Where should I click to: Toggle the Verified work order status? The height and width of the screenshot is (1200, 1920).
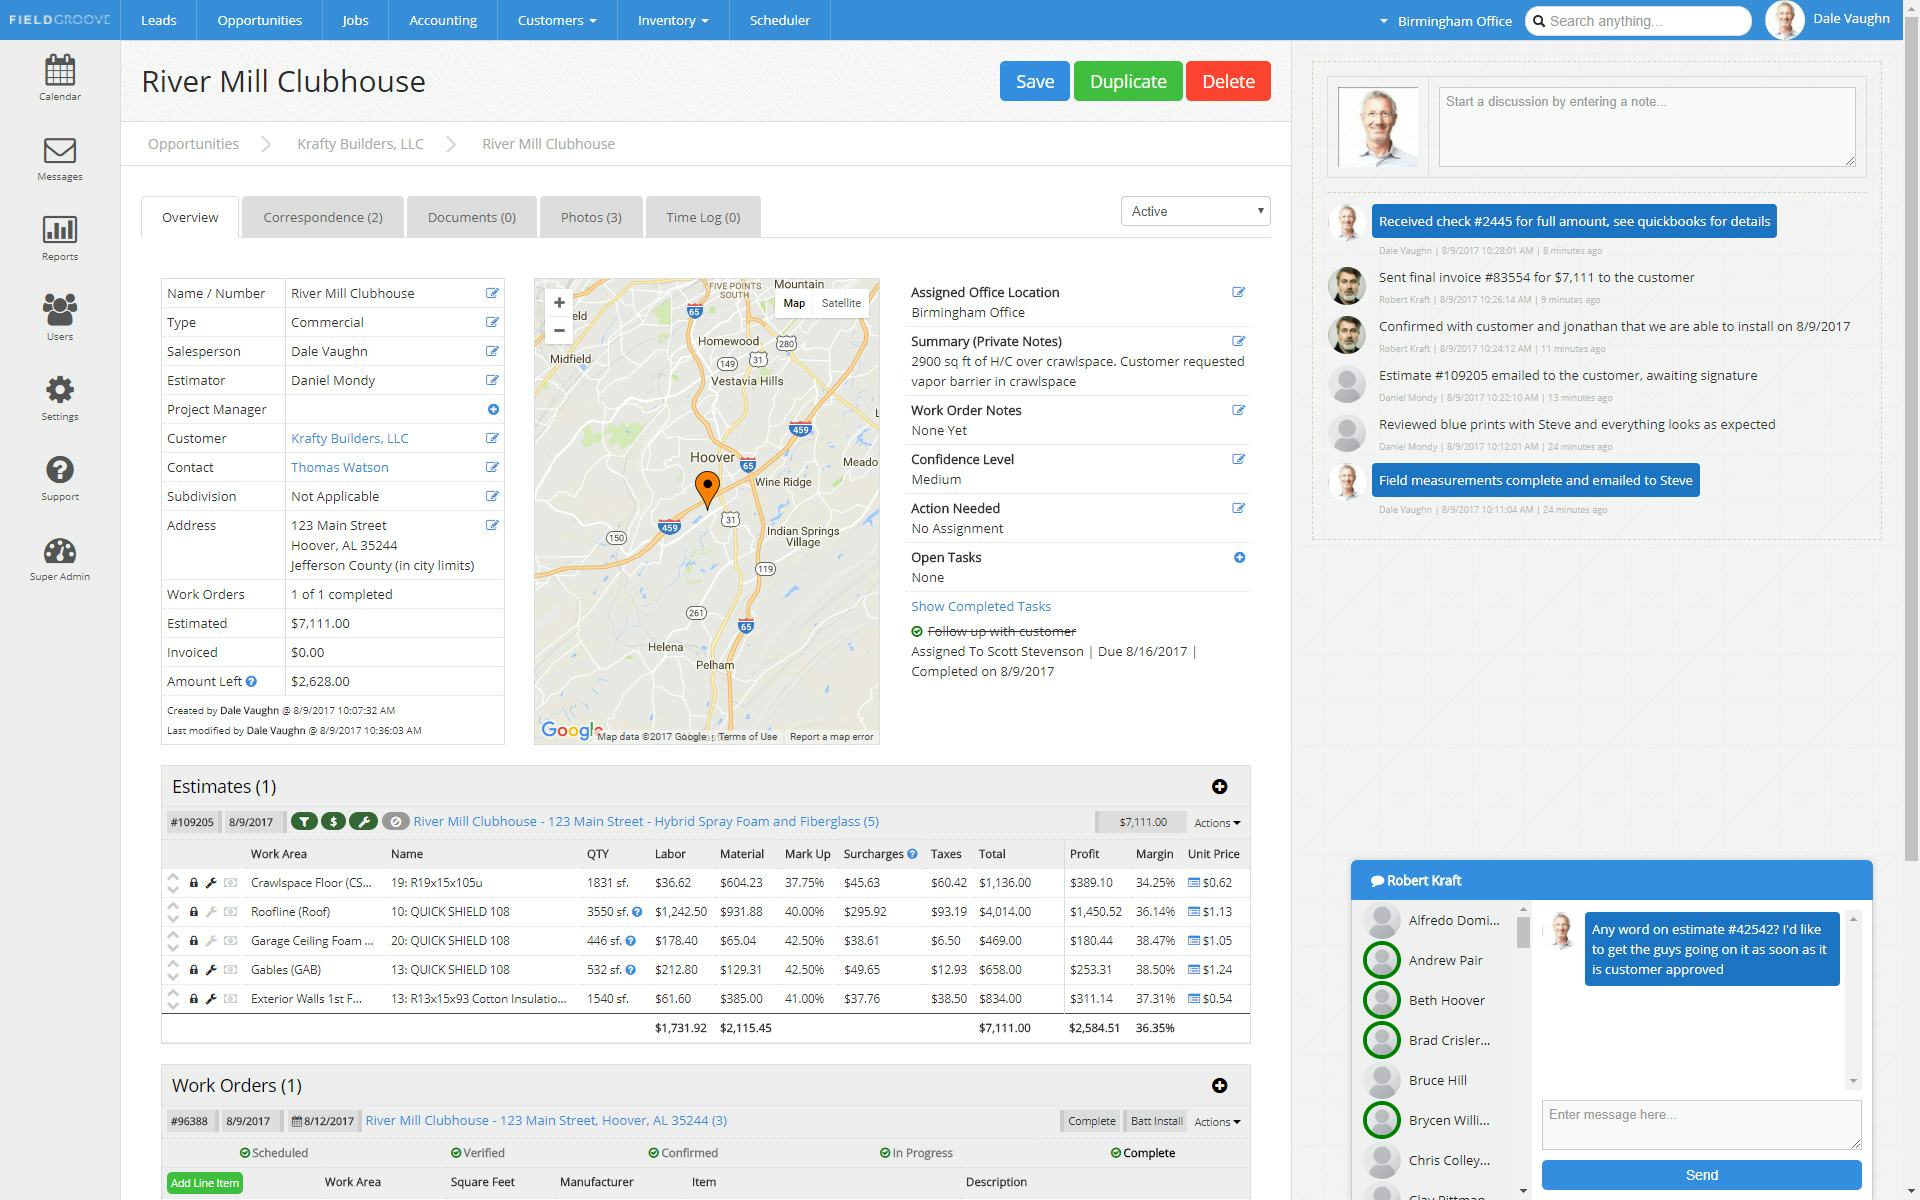click(478, 1153)
